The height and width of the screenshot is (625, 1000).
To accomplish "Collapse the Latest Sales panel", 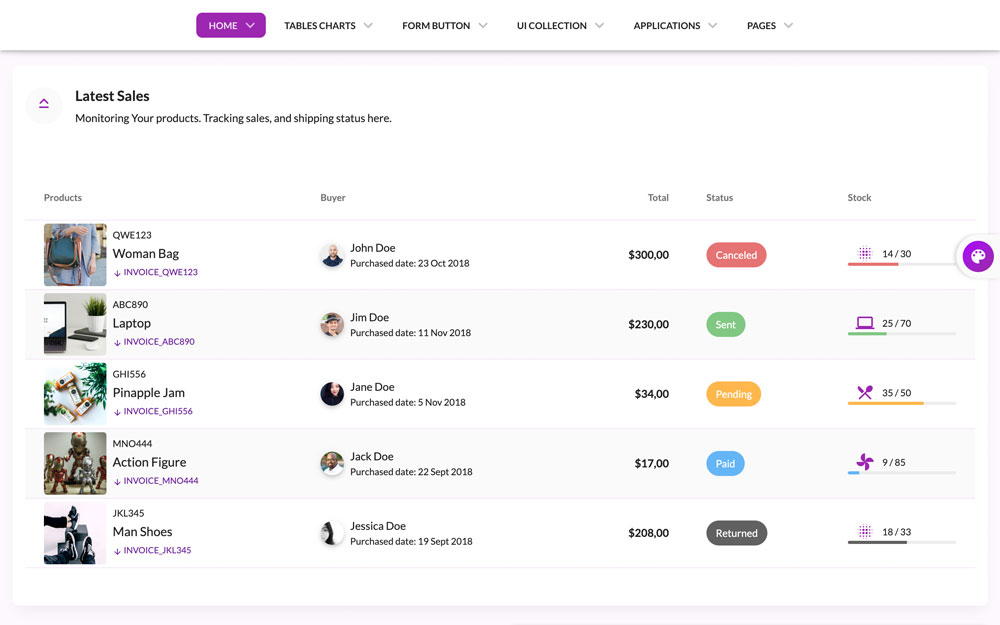I will click(44, 104).
